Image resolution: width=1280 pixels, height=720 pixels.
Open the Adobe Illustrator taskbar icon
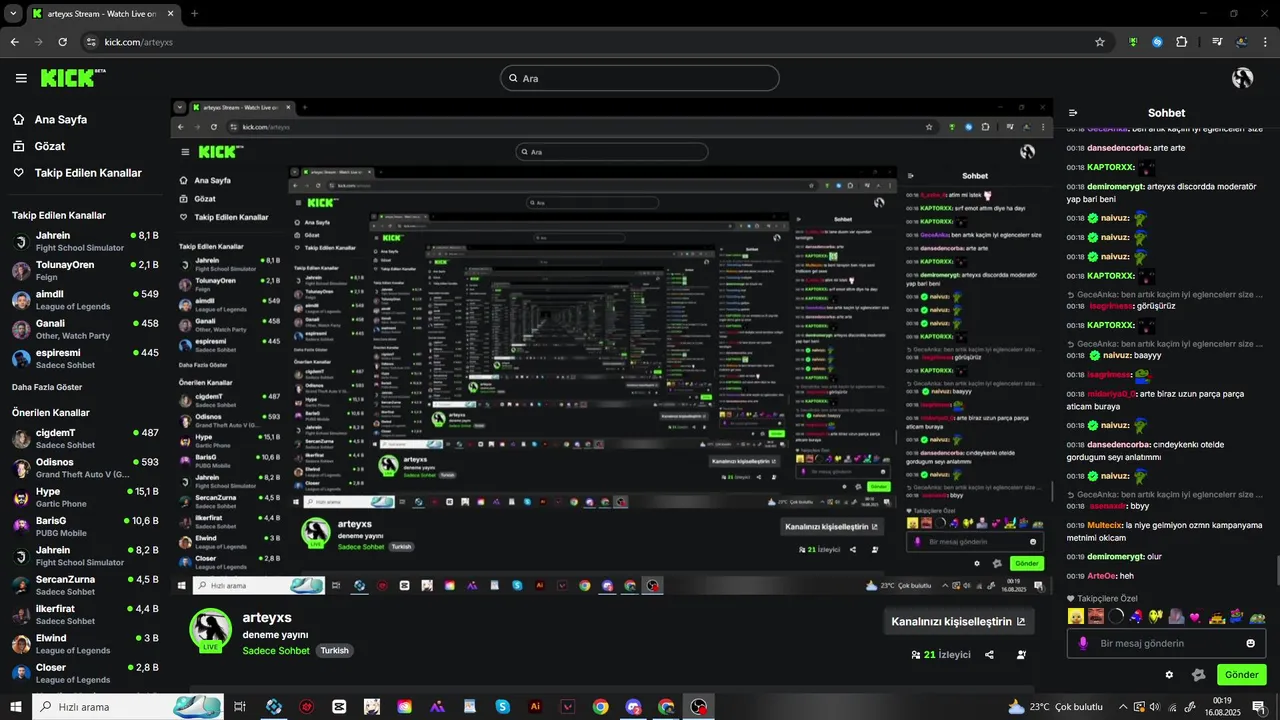point(535,707)
